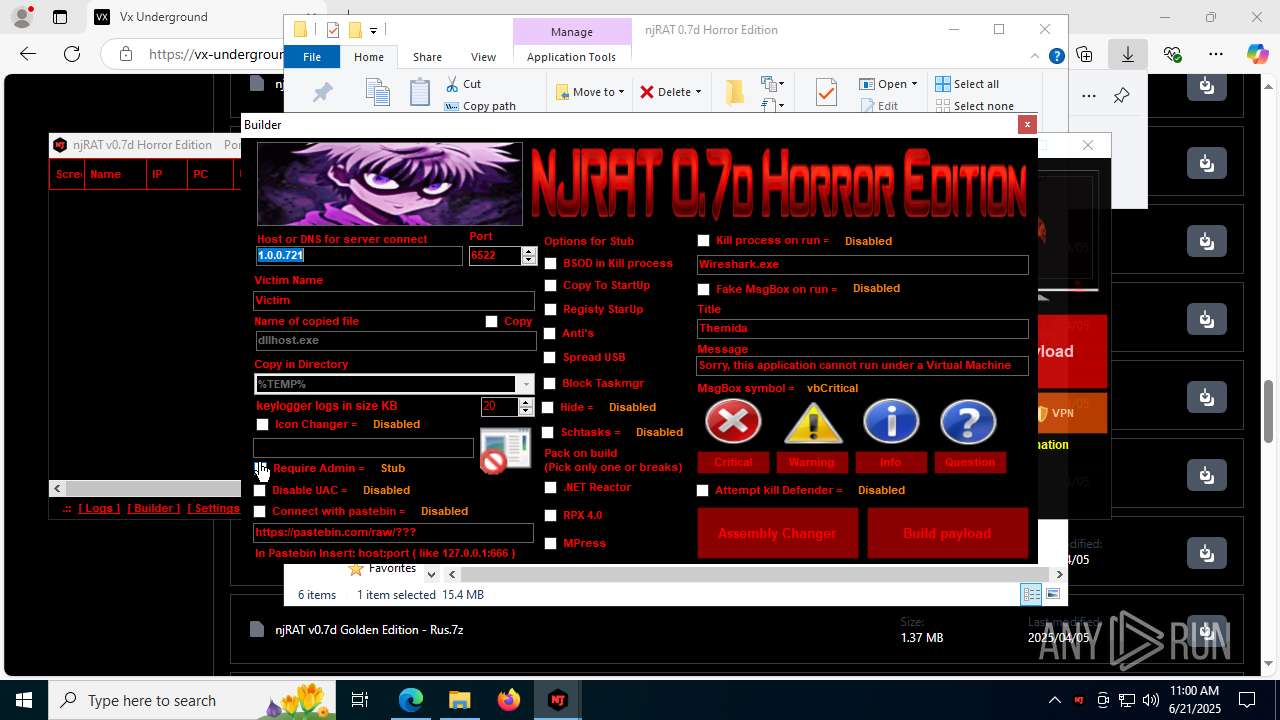The width and height of the screenshot is (1280, 720).
Task: Open Quick Access Toolbar customize dropdown
Action: click(x=373, y=30)
